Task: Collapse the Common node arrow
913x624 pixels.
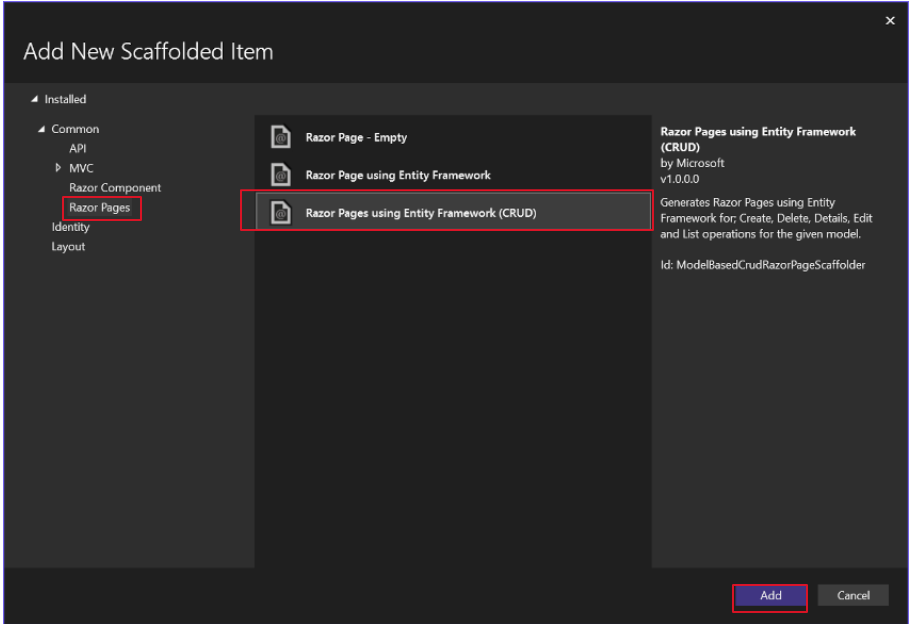Action: click(x=41, y=130)
